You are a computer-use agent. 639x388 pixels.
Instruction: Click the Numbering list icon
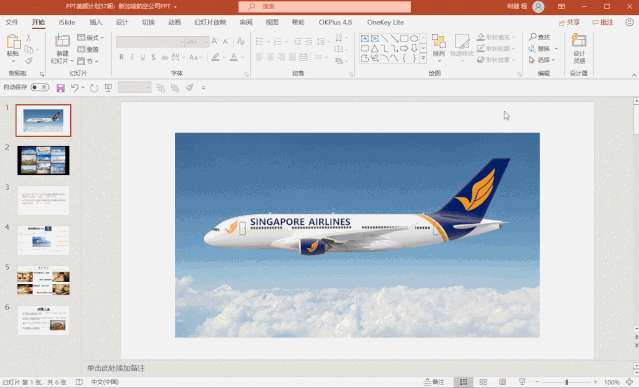coord(278,41)
